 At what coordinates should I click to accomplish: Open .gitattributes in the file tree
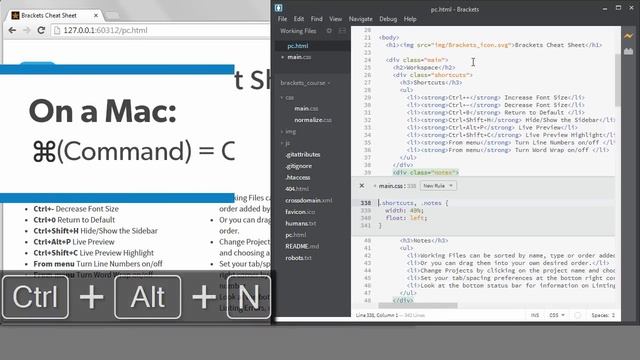(x=302, y=154)
